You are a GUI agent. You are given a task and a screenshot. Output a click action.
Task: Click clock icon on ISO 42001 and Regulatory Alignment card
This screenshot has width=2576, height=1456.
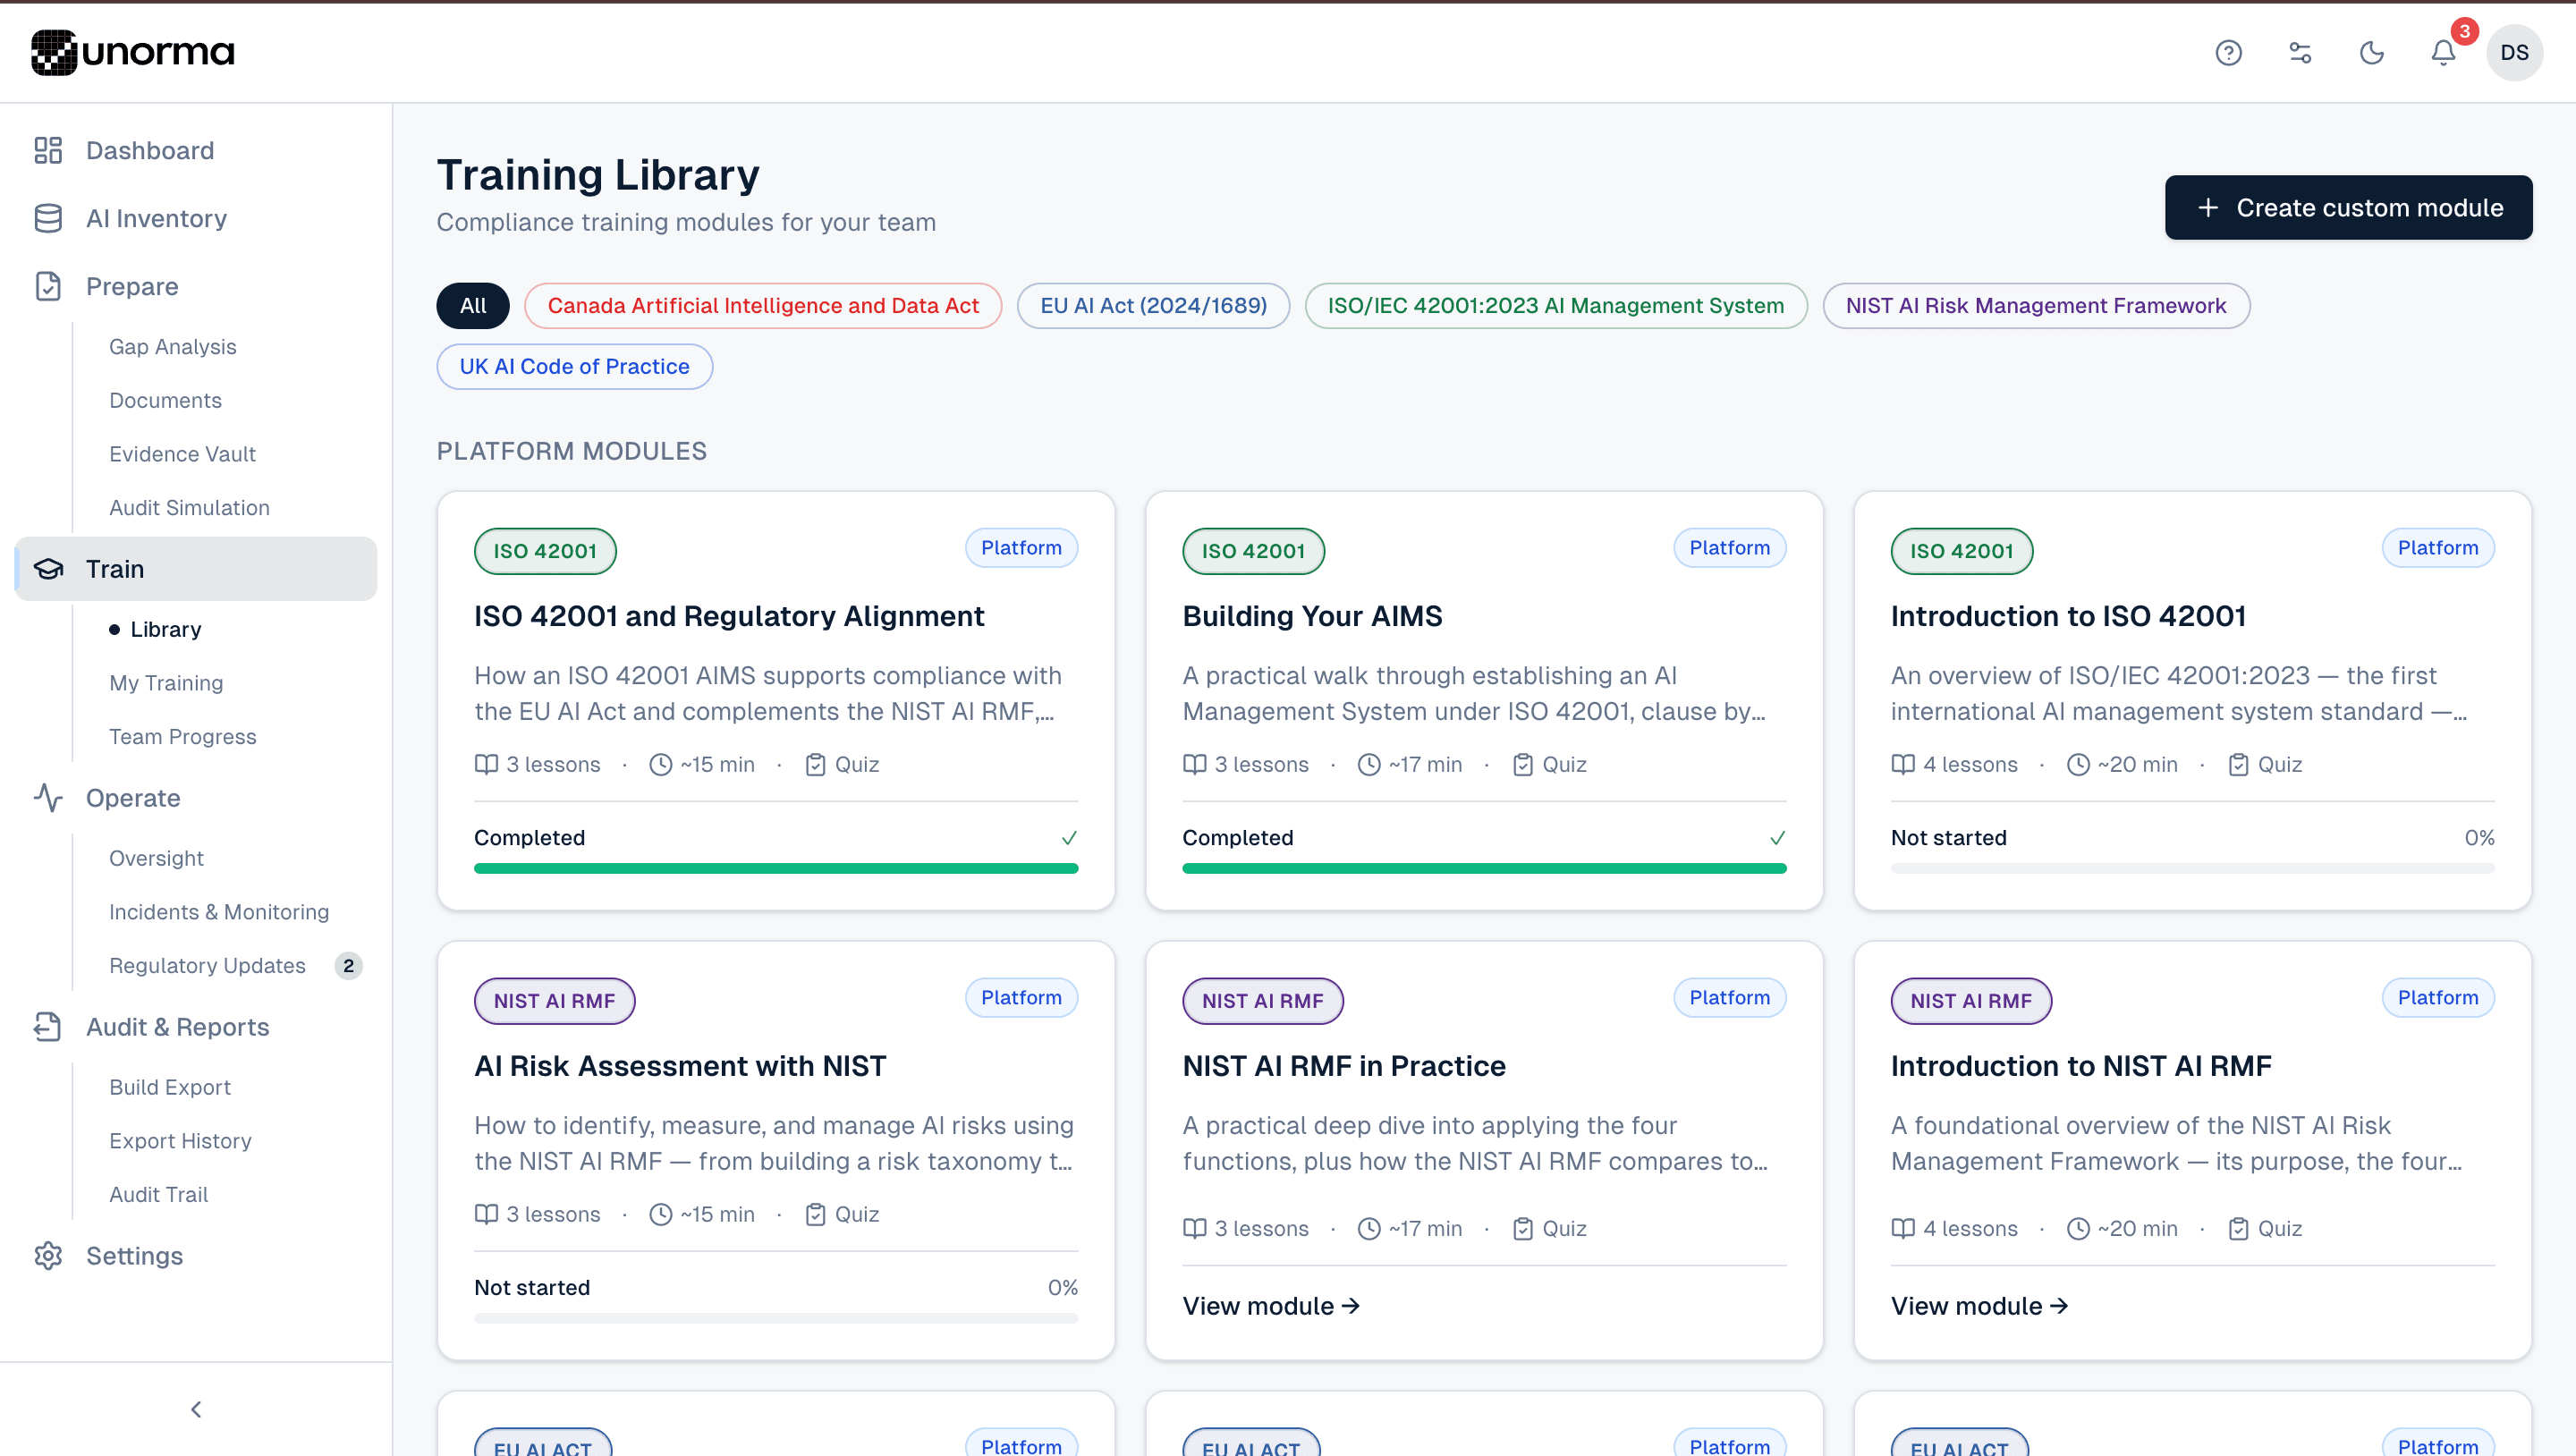[x=660, y=765]
